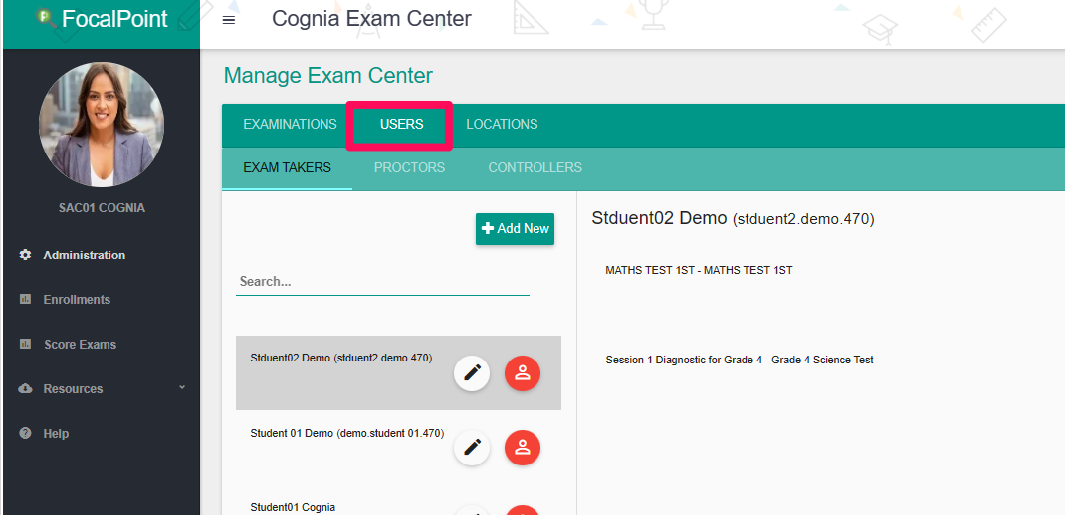Select Student01 Cognia list row
Screen dimensions: 1065x515
[x=398, y=500]
